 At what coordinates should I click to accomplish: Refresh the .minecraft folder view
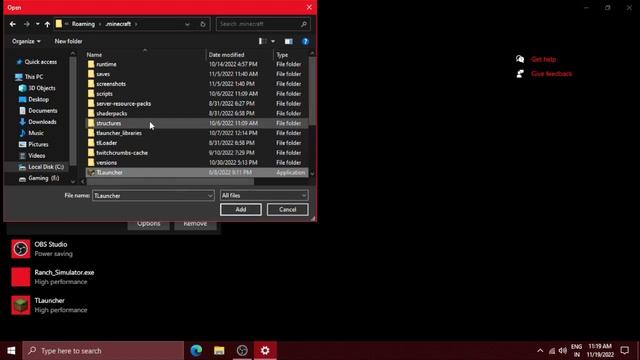click(203, 24)
